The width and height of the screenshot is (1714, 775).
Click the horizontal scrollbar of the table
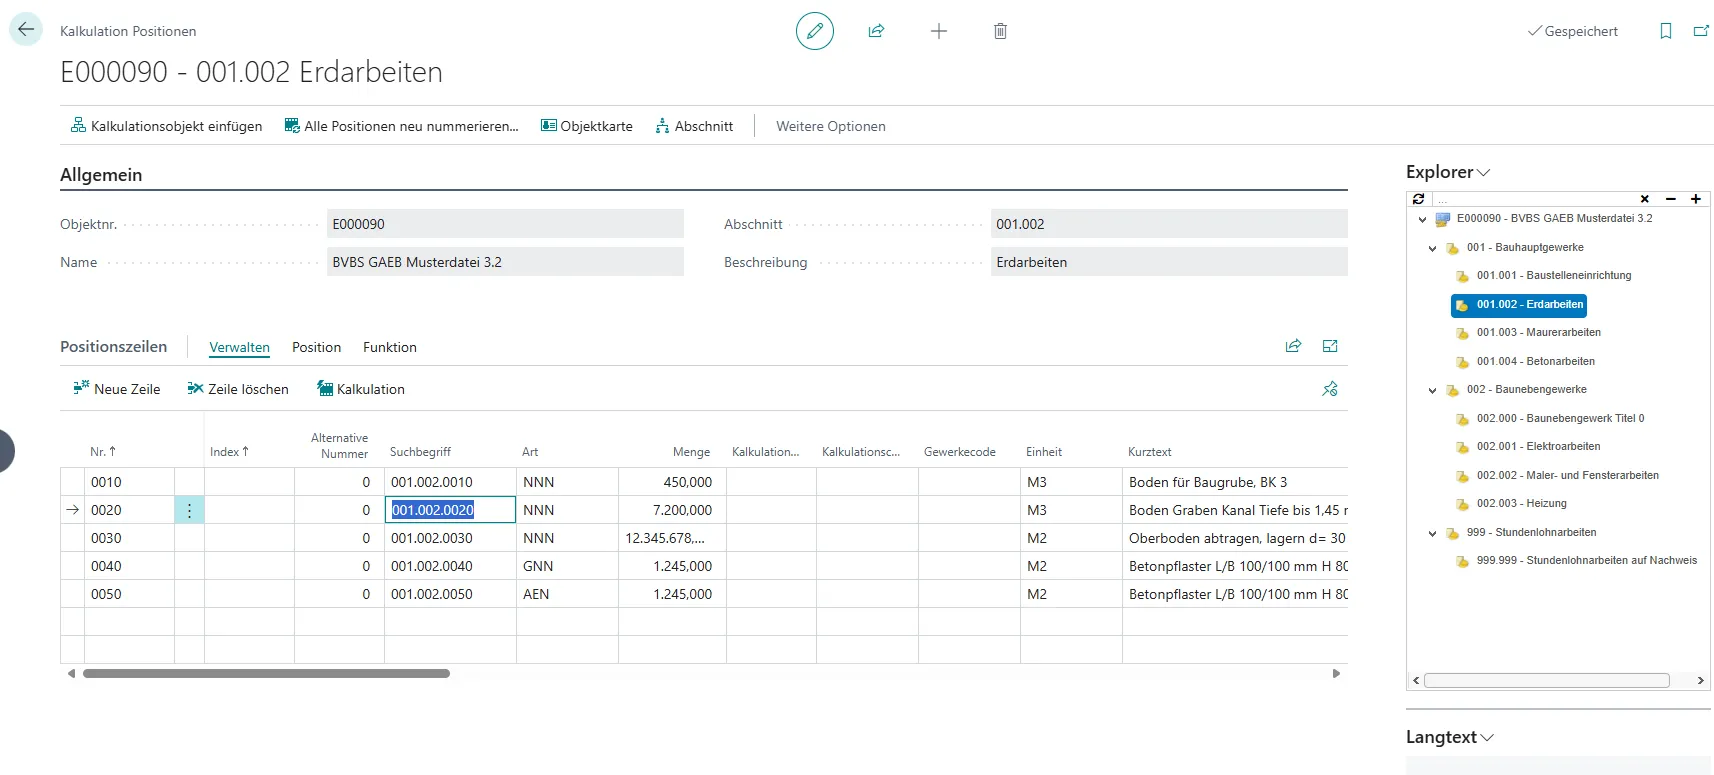(266, 674)
